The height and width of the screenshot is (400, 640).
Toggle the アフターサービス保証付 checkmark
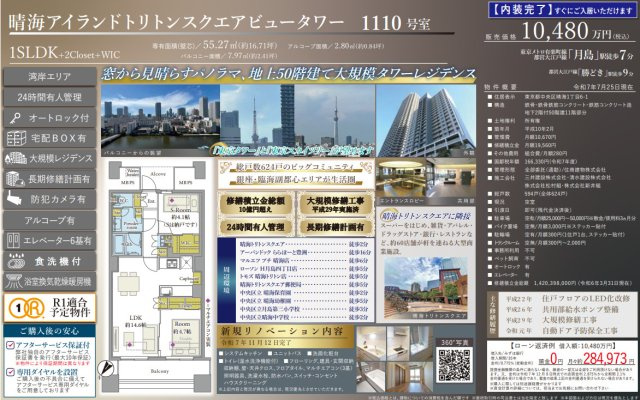click(10, 345)
